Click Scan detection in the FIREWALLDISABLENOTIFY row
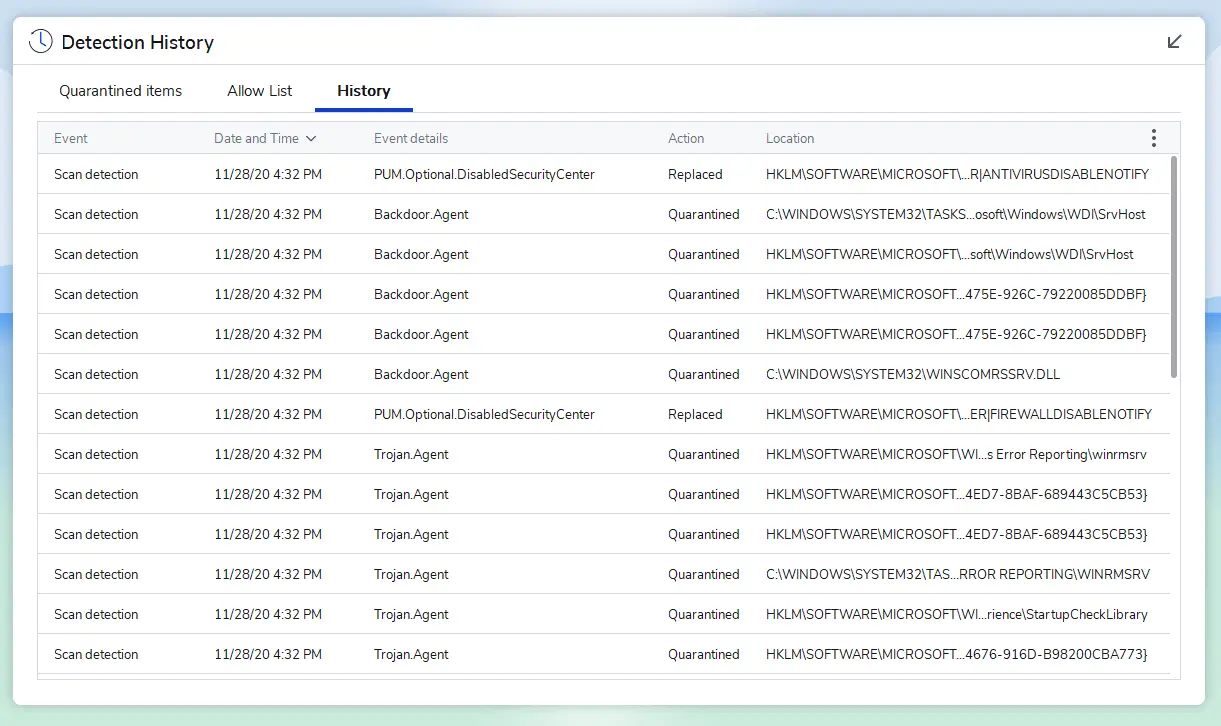The image size is (1221, 726). pos(96,414)
